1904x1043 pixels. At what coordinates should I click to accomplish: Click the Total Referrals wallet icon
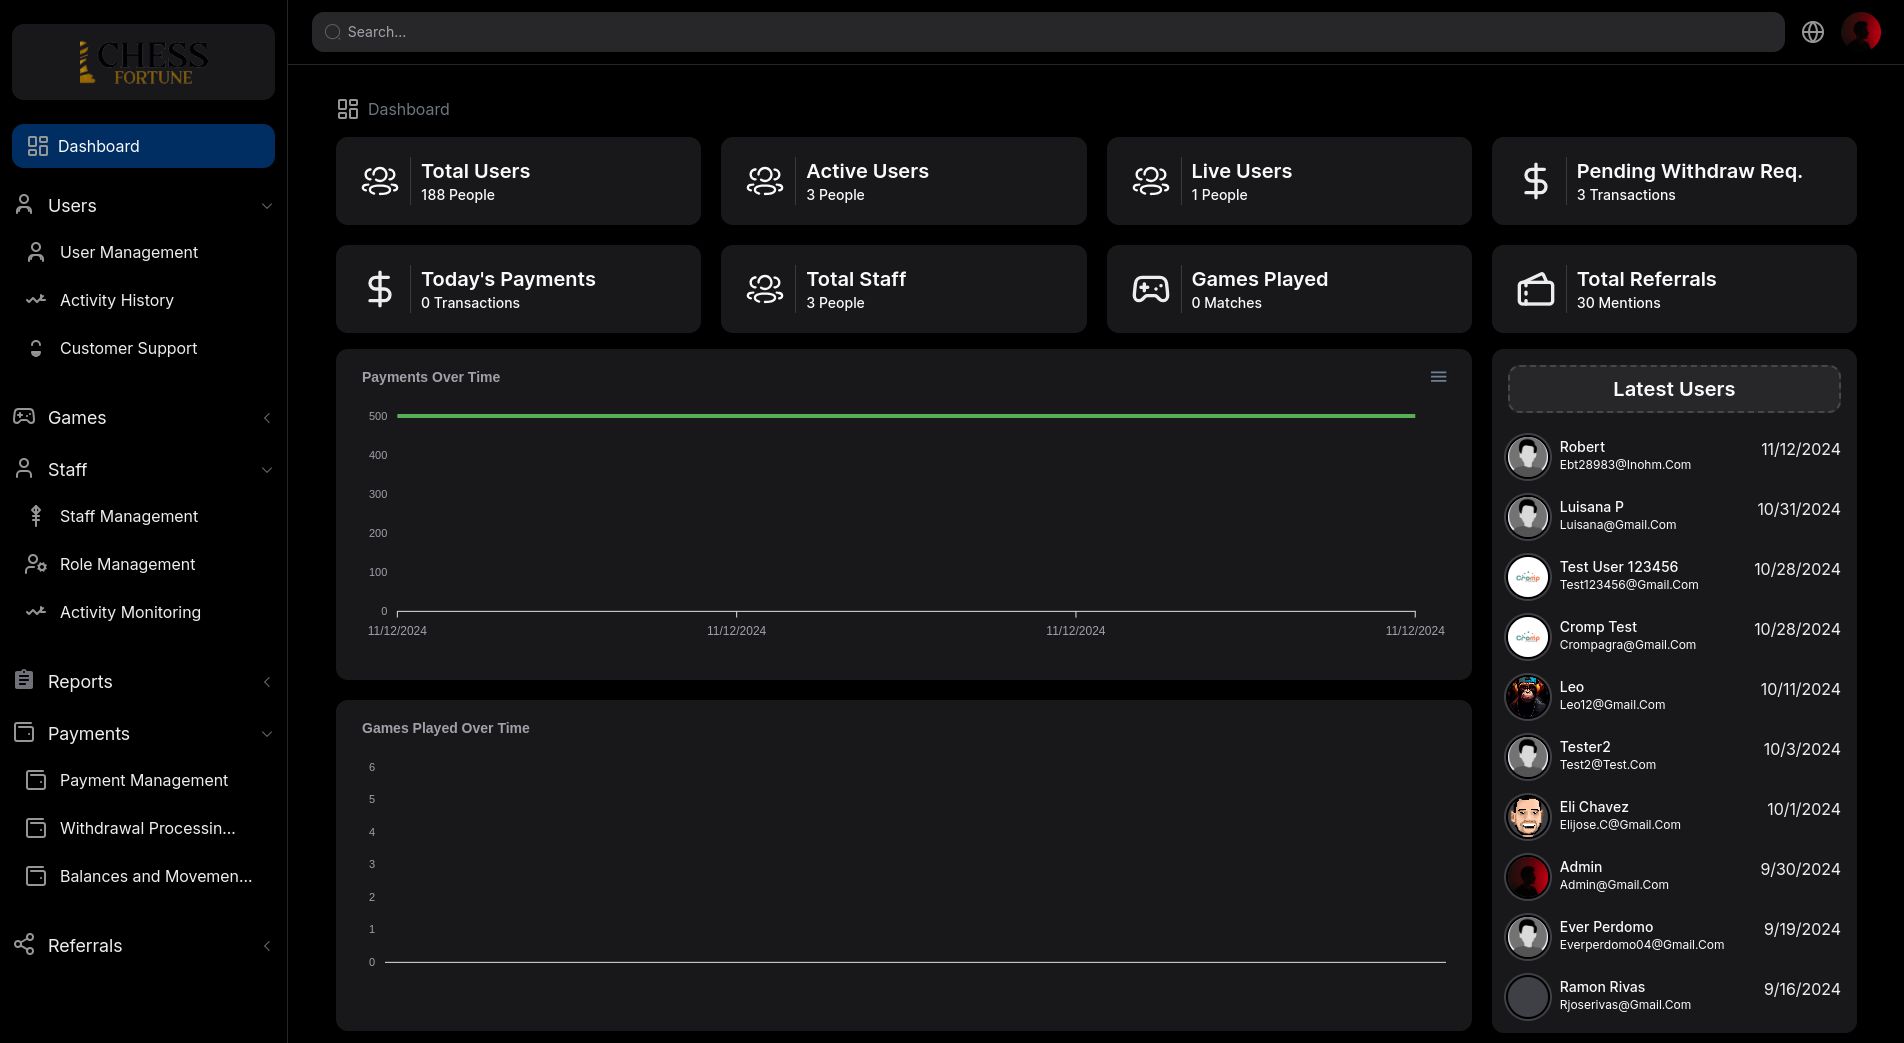[x=1535, y=289]
